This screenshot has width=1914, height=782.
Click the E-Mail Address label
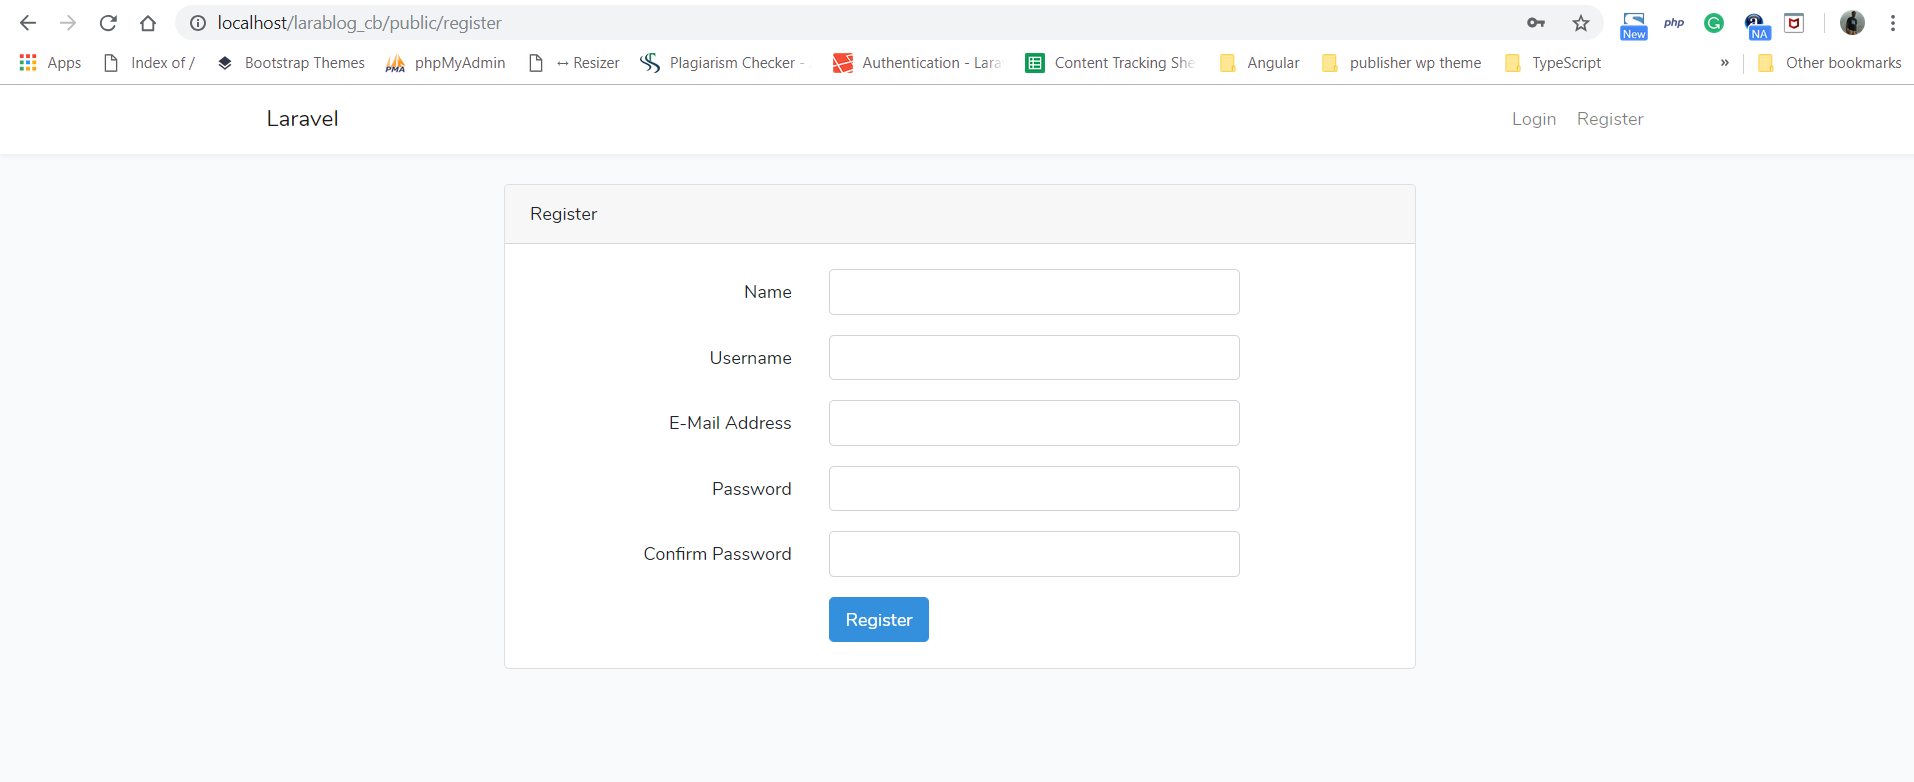[x=730, y=423]
